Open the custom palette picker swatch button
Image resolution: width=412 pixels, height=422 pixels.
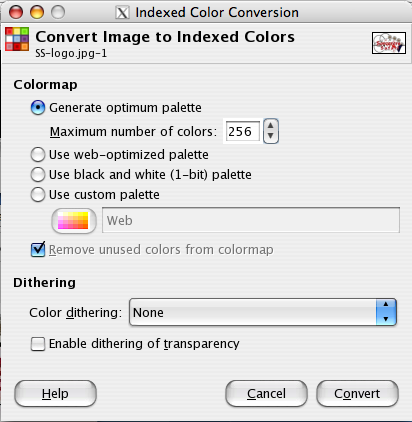(74, 221)
